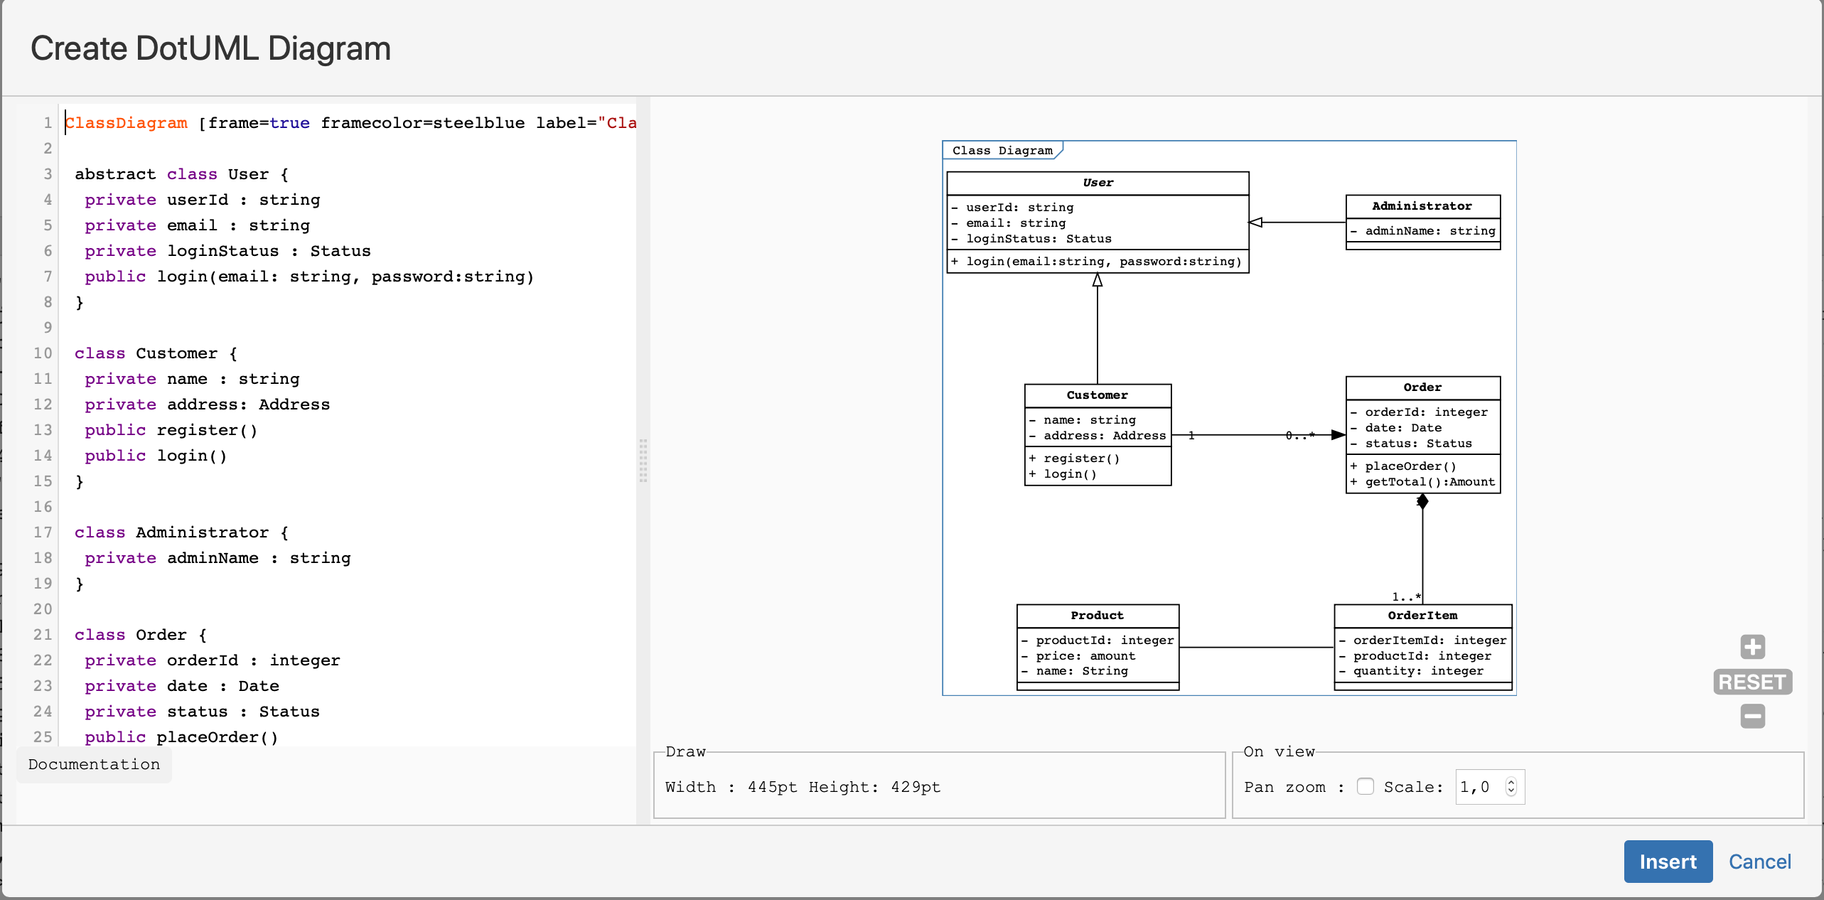Click the Scale stepper arrows

coord(1512,787)
